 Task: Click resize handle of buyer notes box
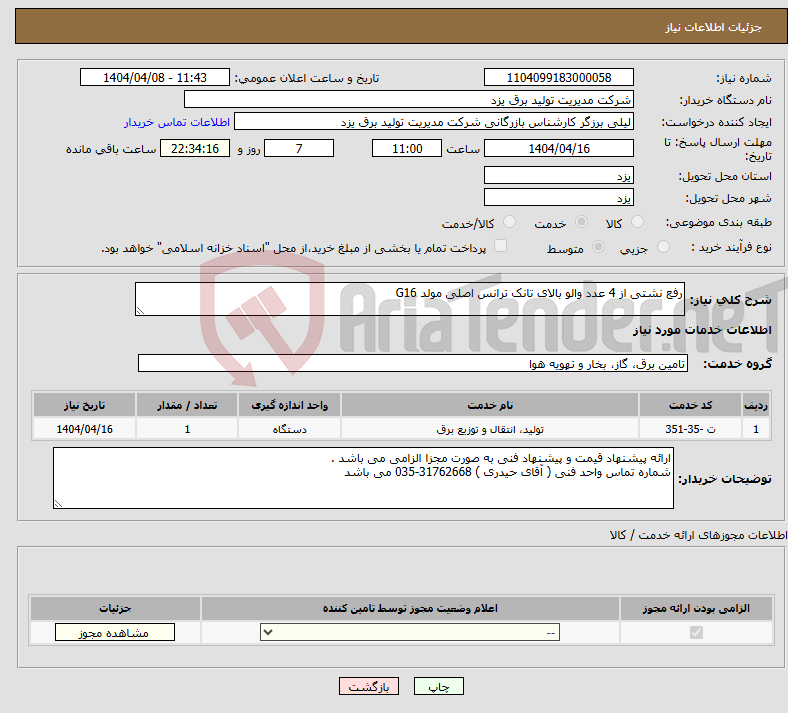coord(58,503)
